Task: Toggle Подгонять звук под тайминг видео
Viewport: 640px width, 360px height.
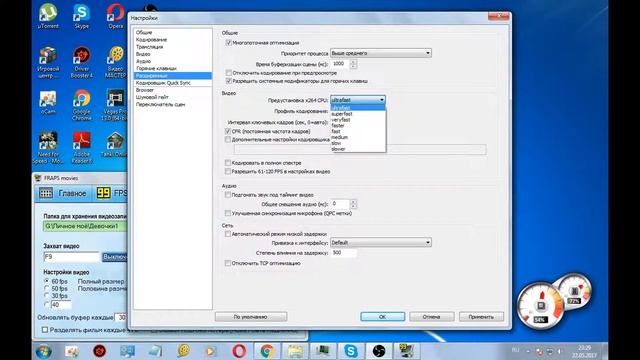Action: pos(228,195)
